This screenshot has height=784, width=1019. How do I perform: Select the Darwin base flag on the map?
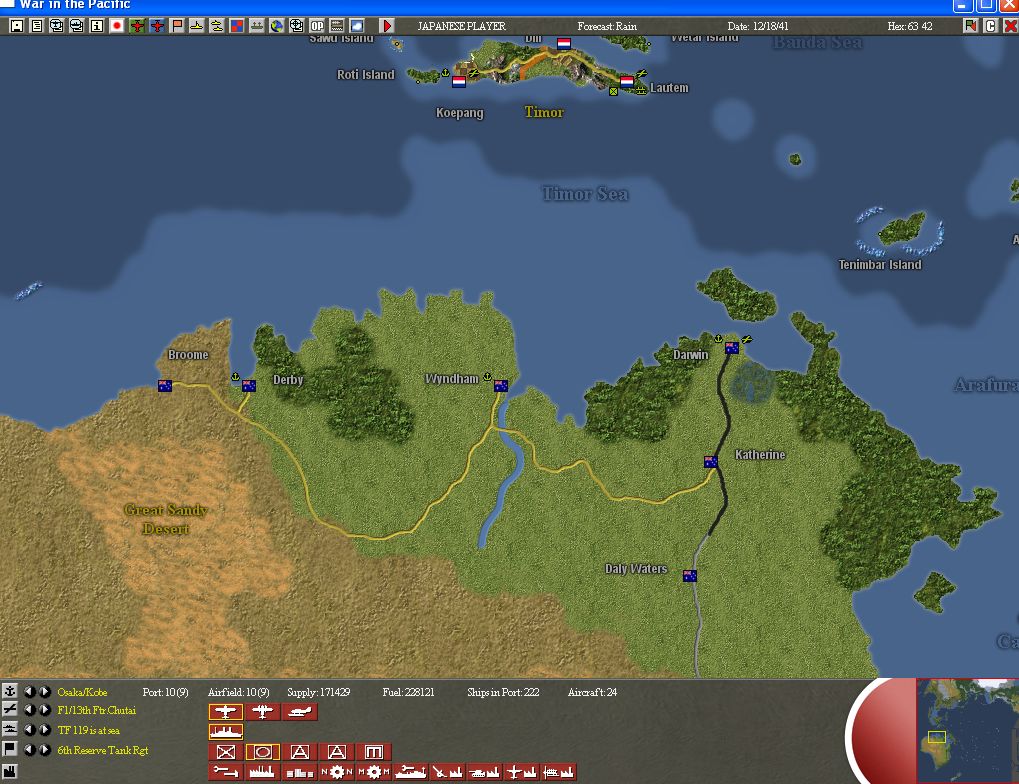[732, 348]
